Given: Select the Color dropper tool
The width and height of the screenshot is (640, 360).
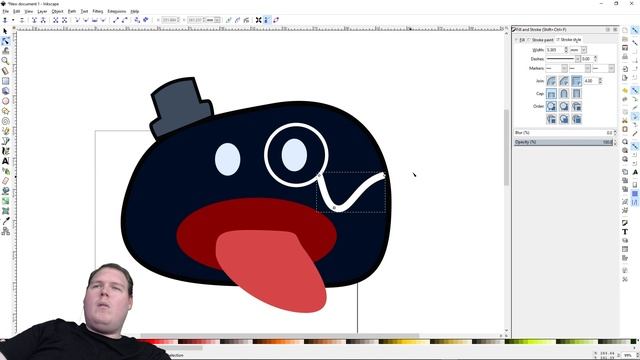Looking at the screenshot, I should 5,221.
